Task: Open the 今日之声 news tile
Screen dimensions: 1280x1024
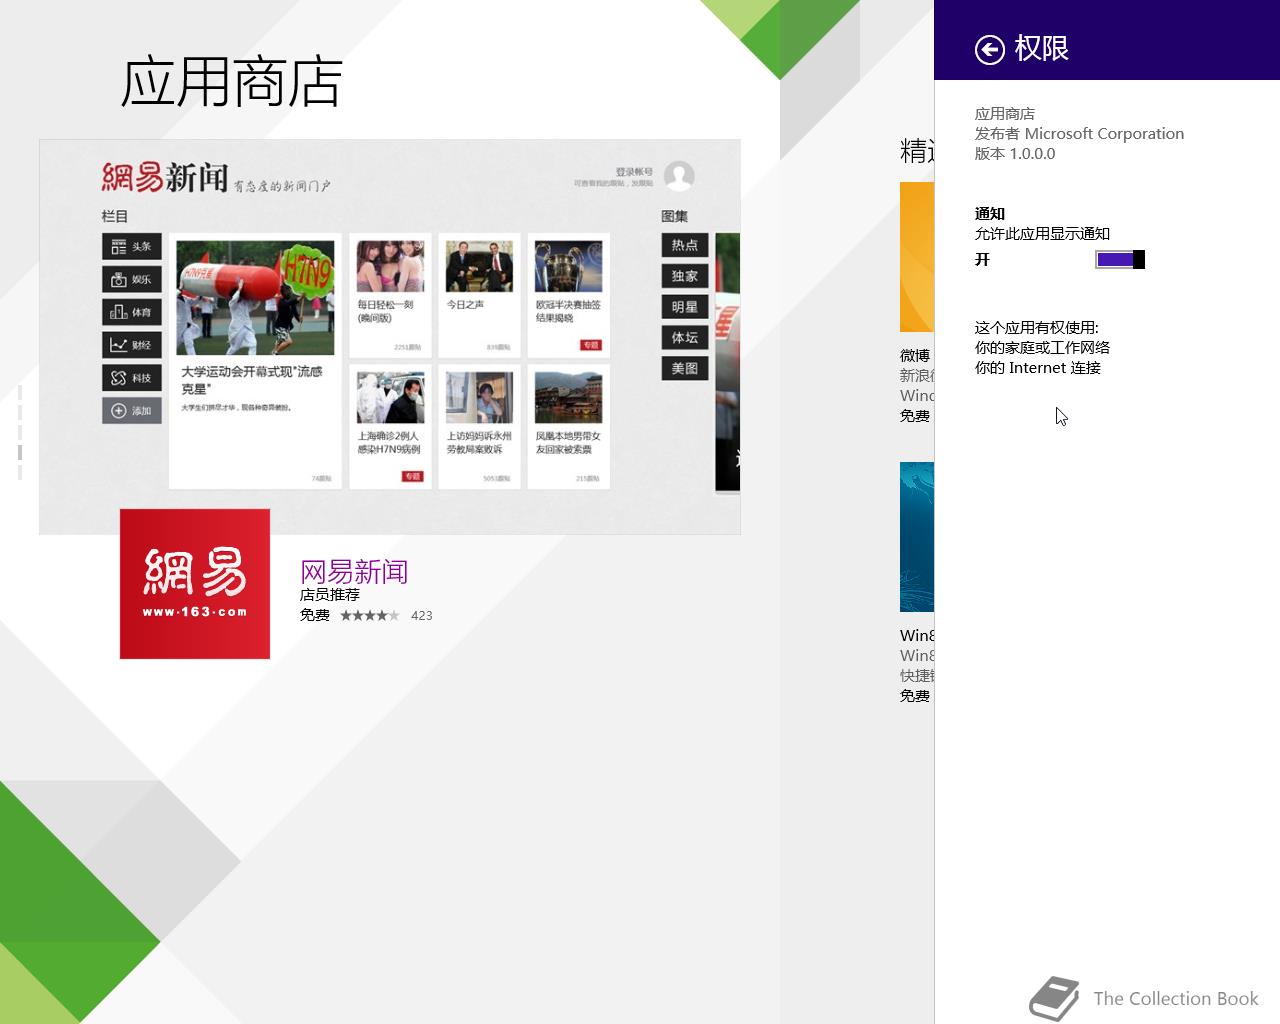Action: tap(479, 296)
